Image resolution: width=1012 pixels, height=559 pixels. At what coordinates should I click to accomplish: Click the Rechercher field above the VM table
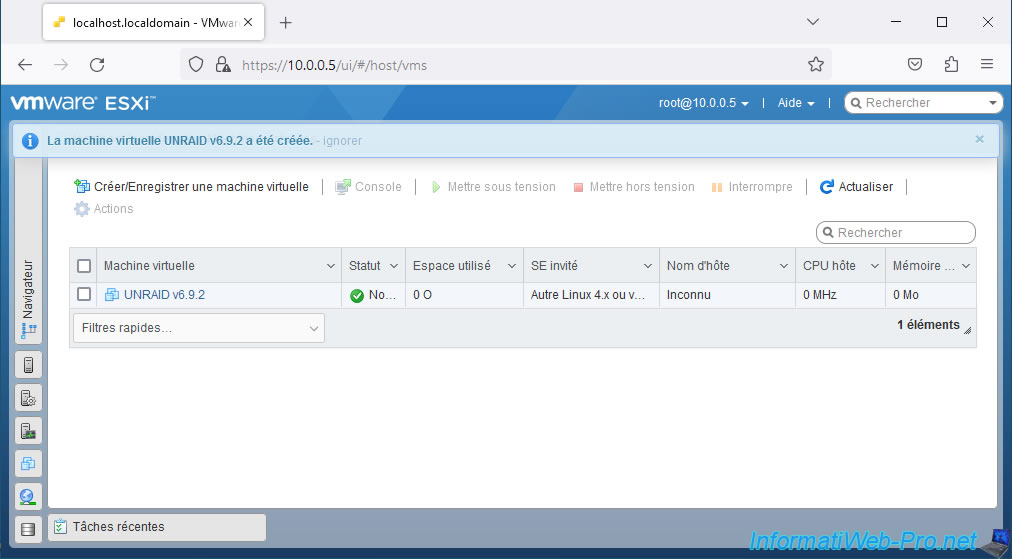coord(895,233)
